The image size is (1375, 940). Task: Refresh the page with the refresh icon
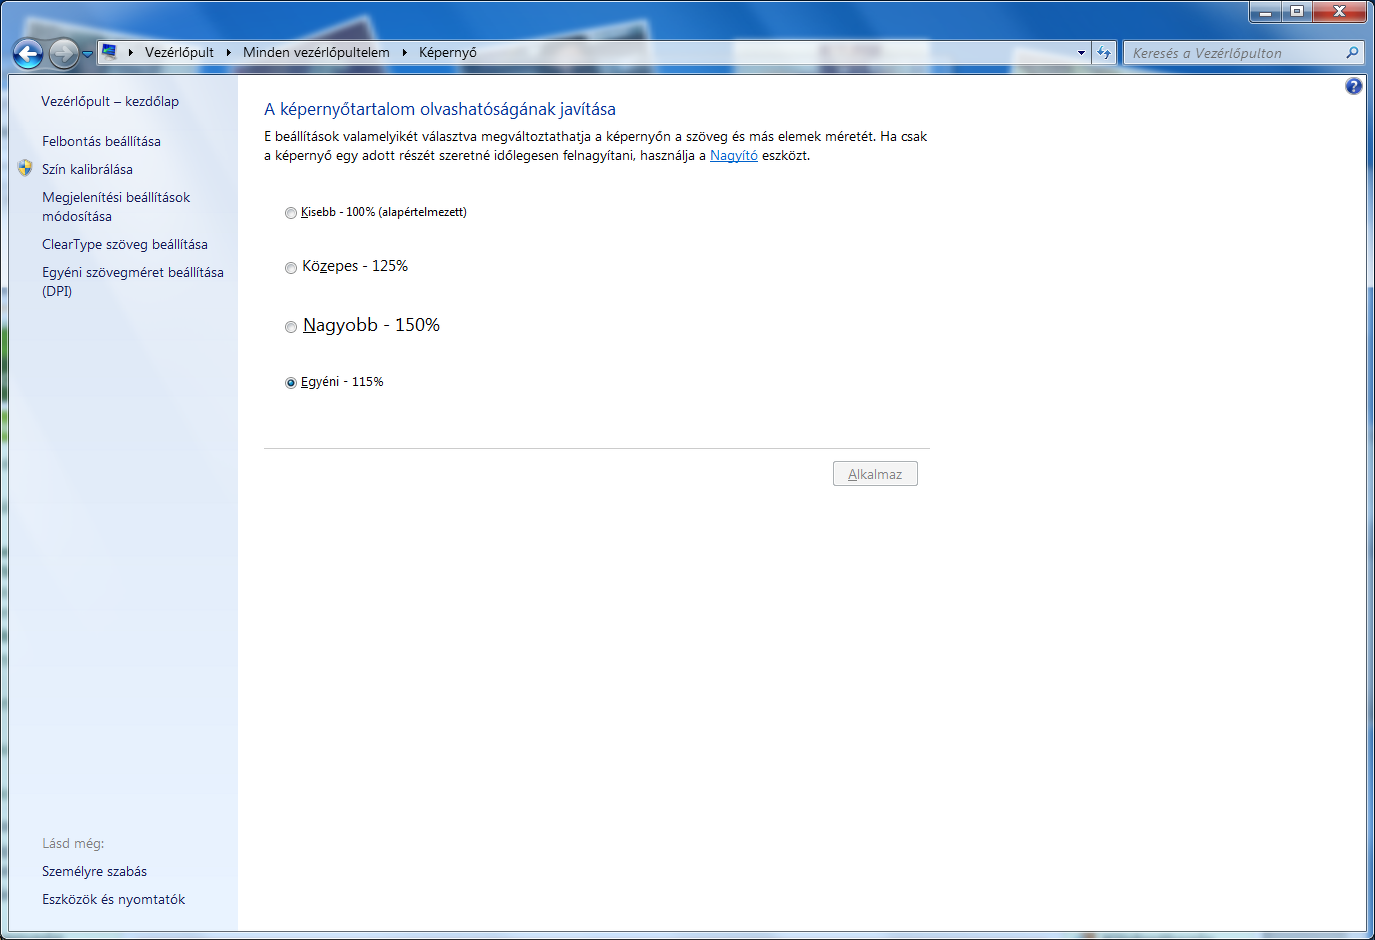(1104, 53)
